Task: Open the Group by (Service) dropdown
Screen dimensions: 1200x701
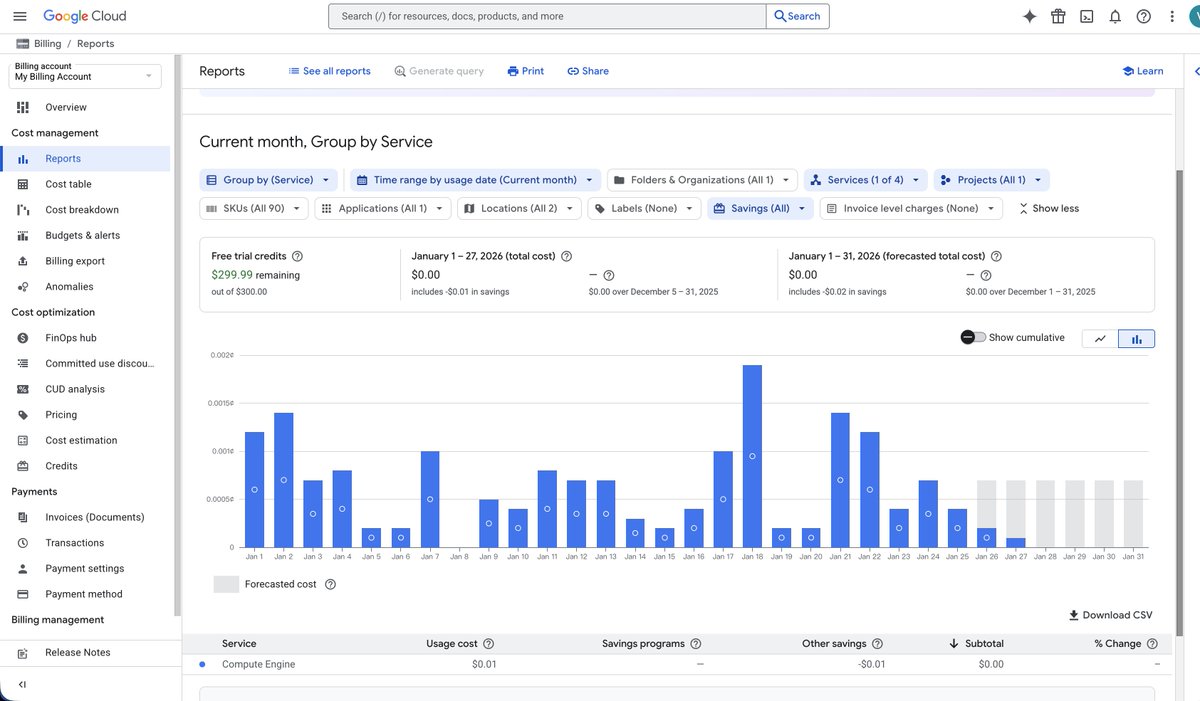Action: click(x=269, y=180)
